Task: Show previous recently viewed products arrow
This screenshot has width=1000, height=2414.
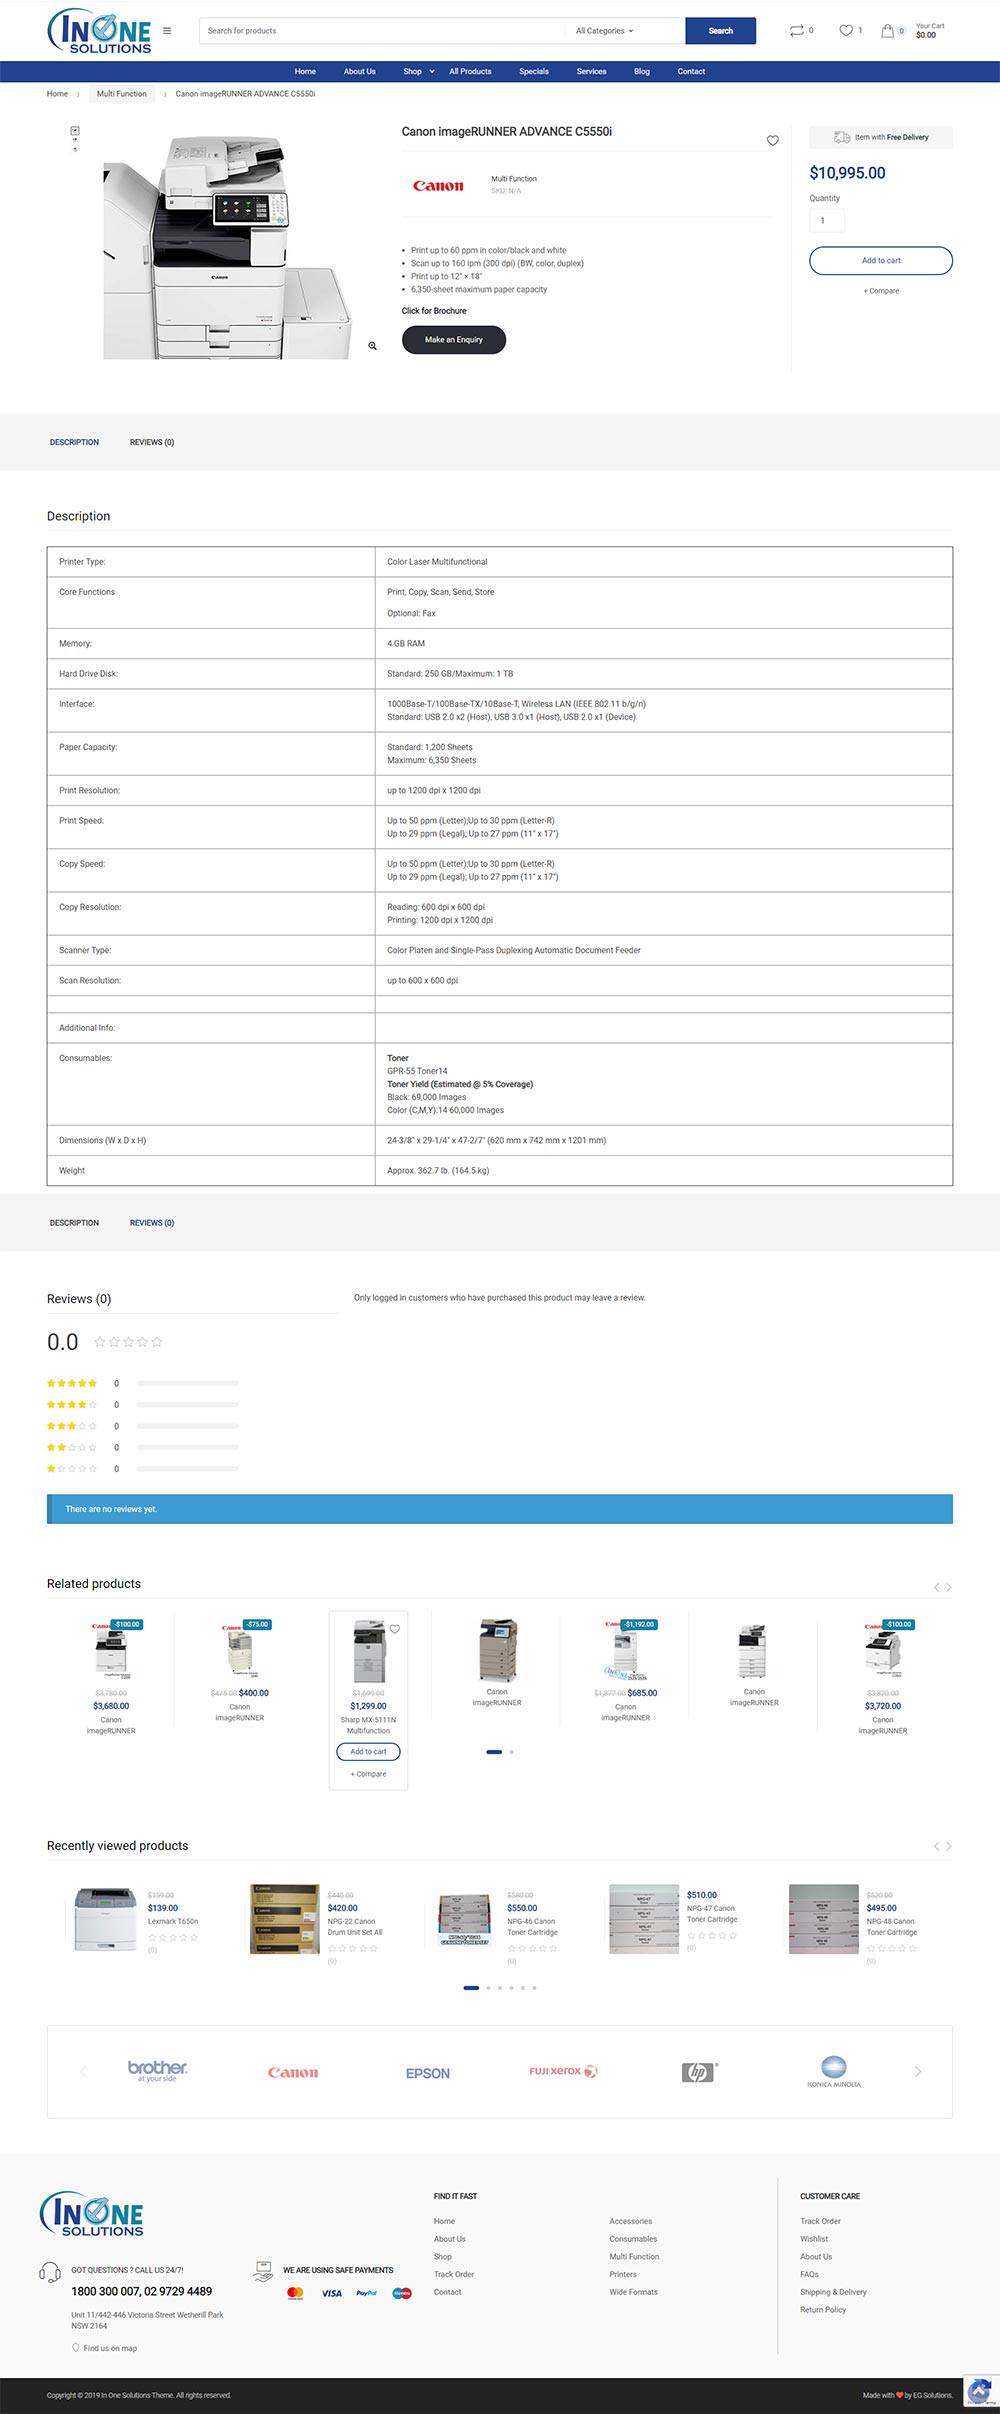Action: [x=936, y=1846]
